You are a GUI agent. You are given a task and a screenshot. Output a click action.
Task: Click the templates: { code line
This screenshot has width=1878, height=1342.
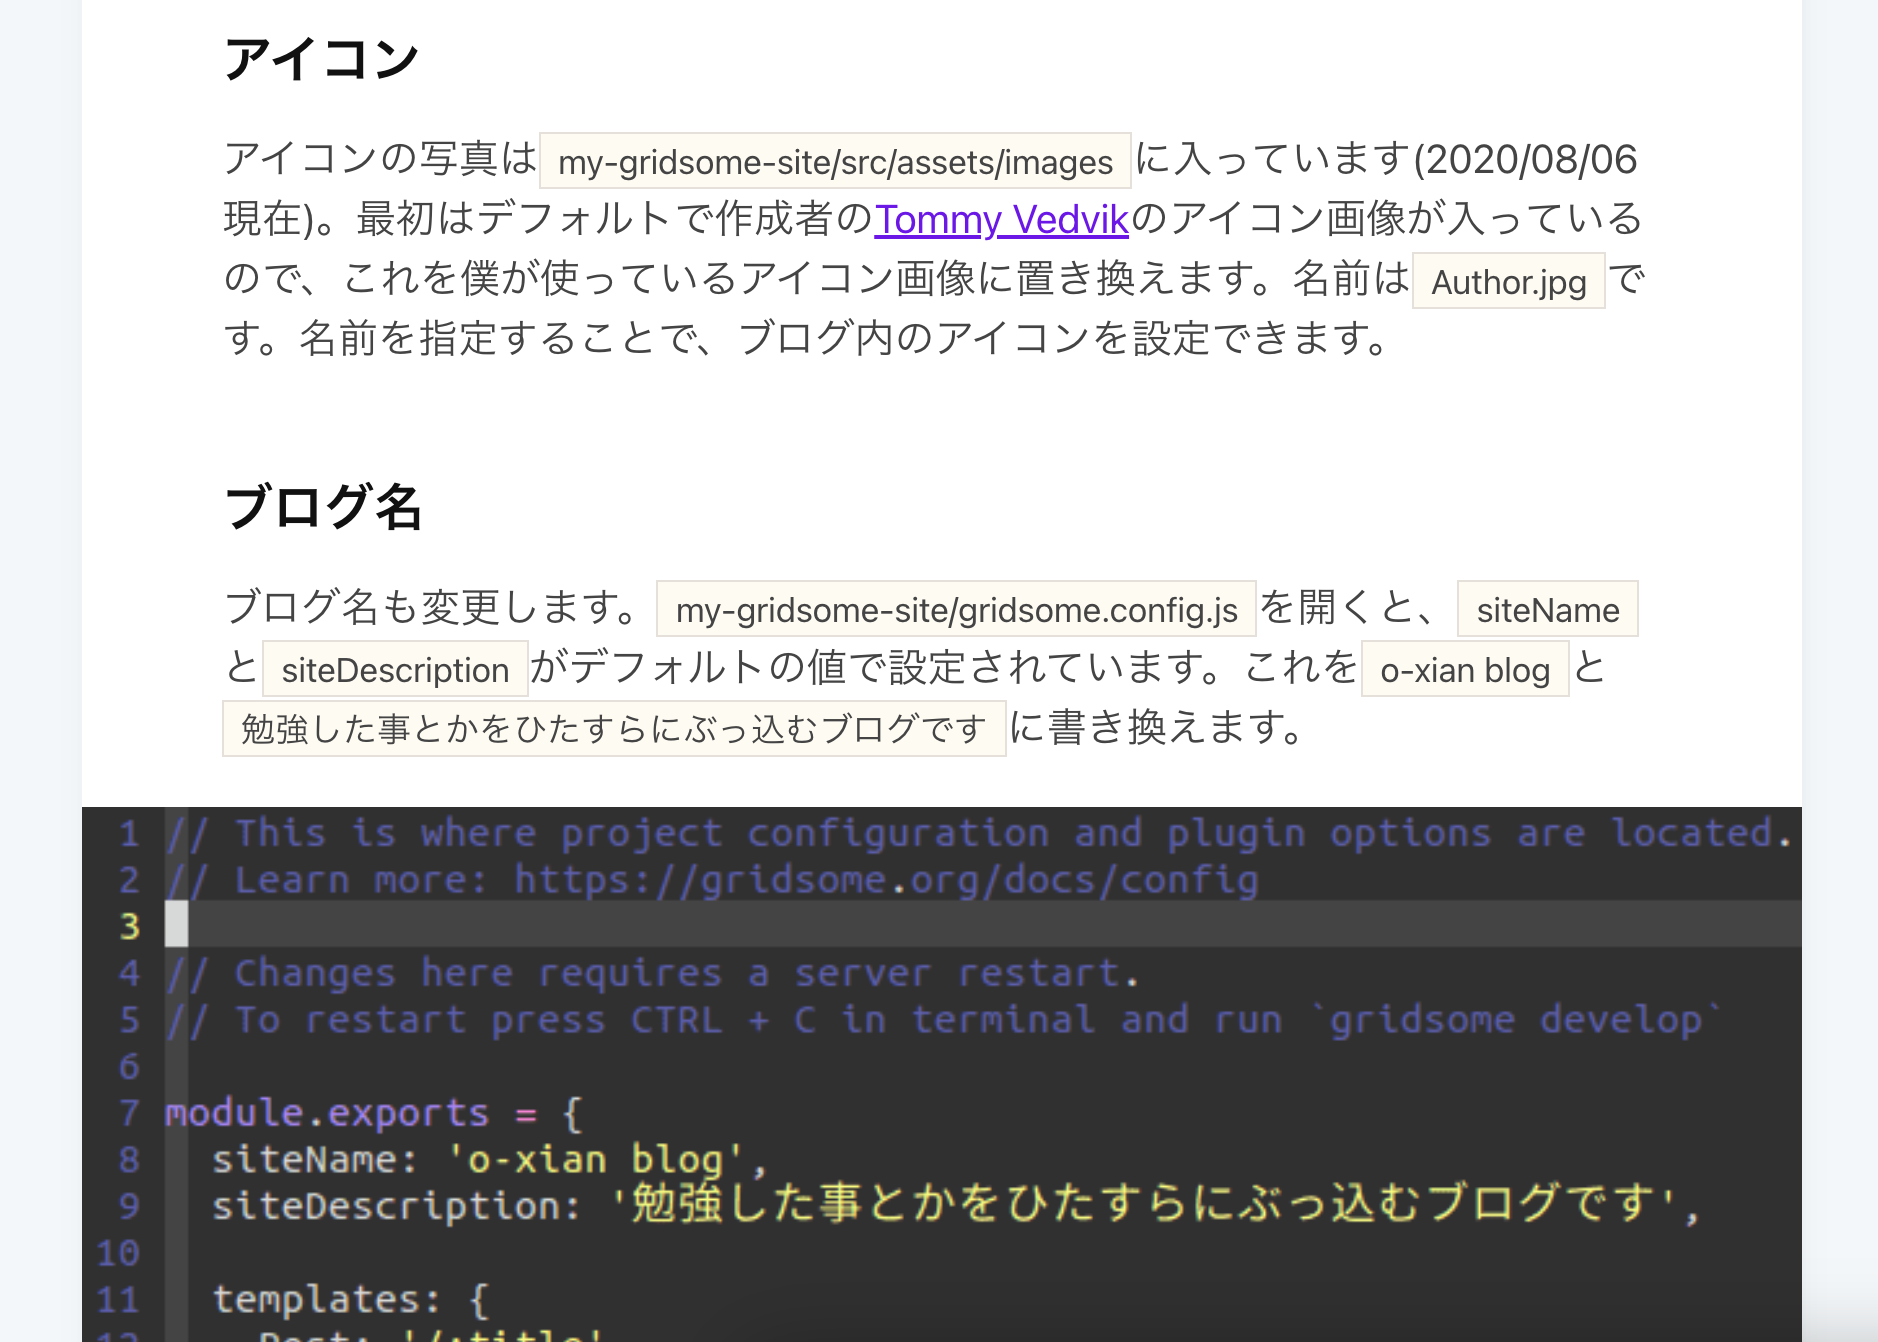pos(351,1299)
